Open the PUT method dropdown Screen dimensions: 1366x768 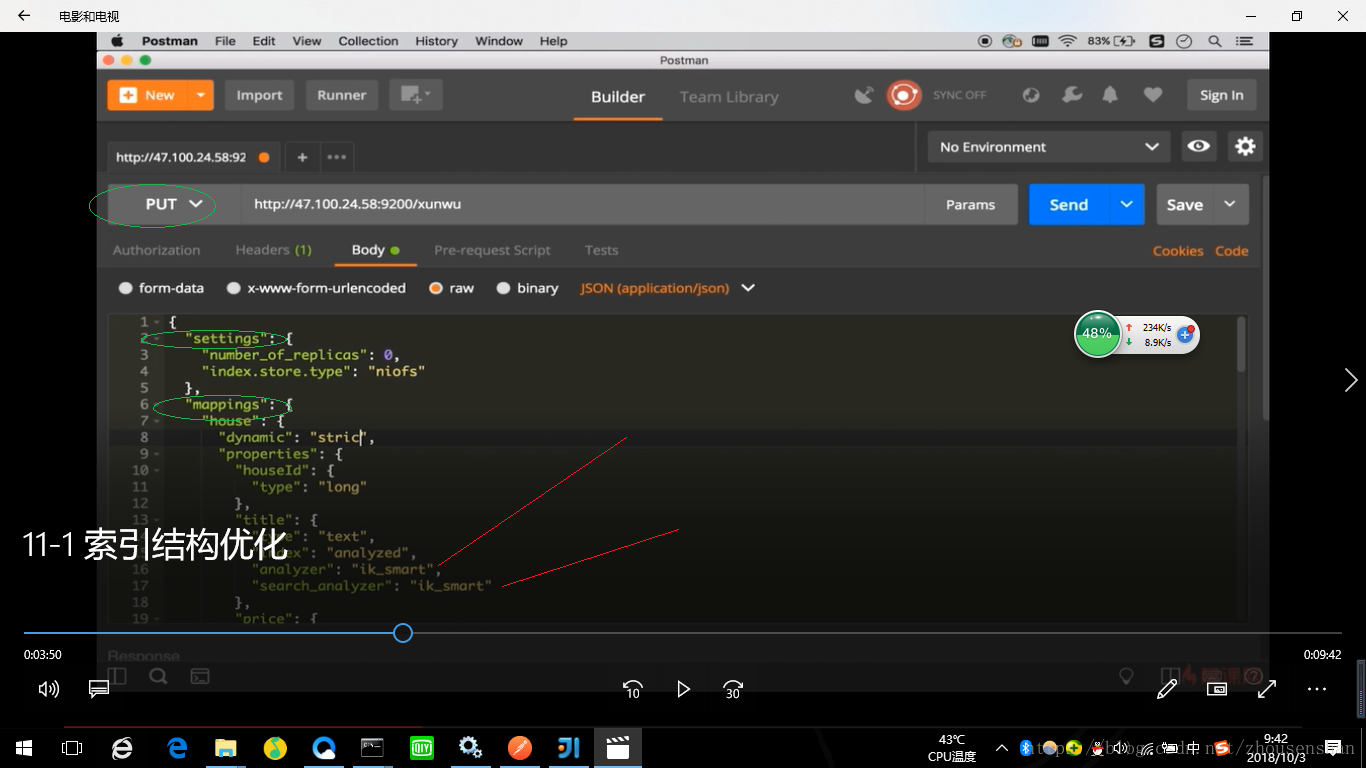point(175,204)
